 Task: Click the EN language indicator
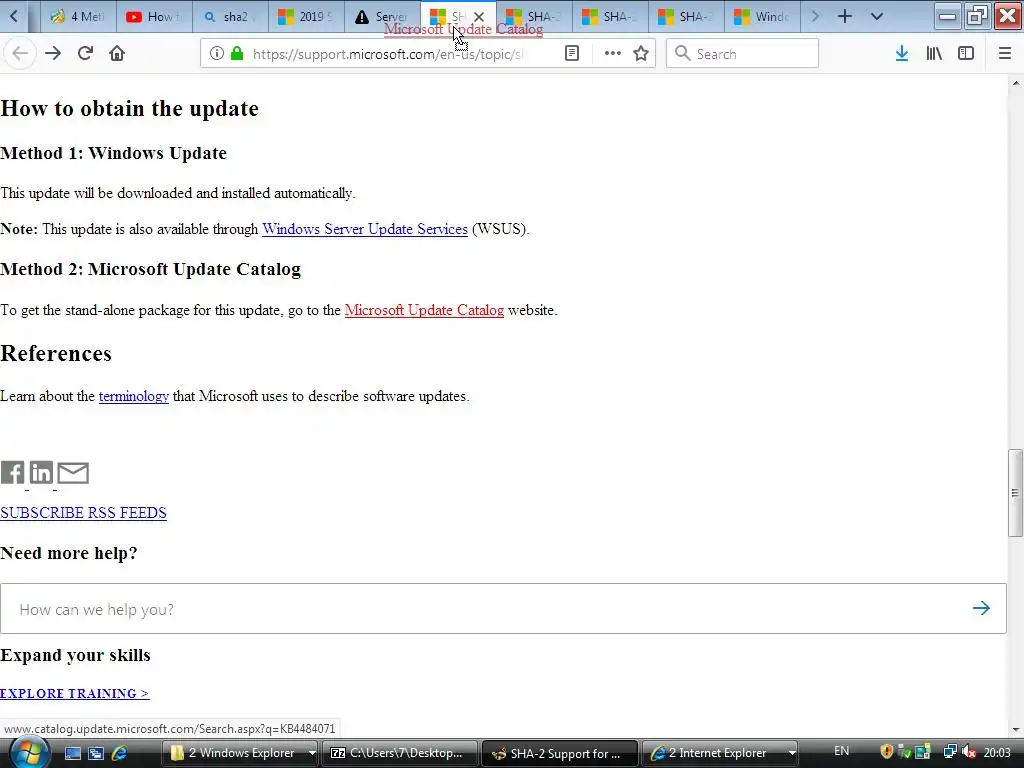[842, 751]
